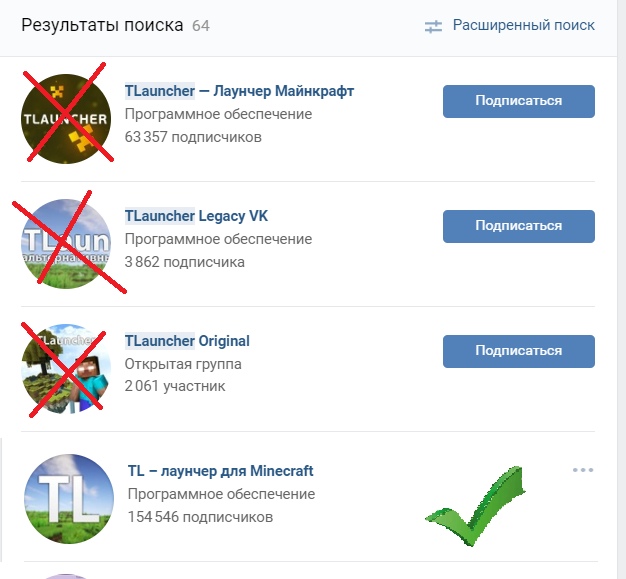Open the Расширенный поиск link
The image size is (626, 579).
523,25
